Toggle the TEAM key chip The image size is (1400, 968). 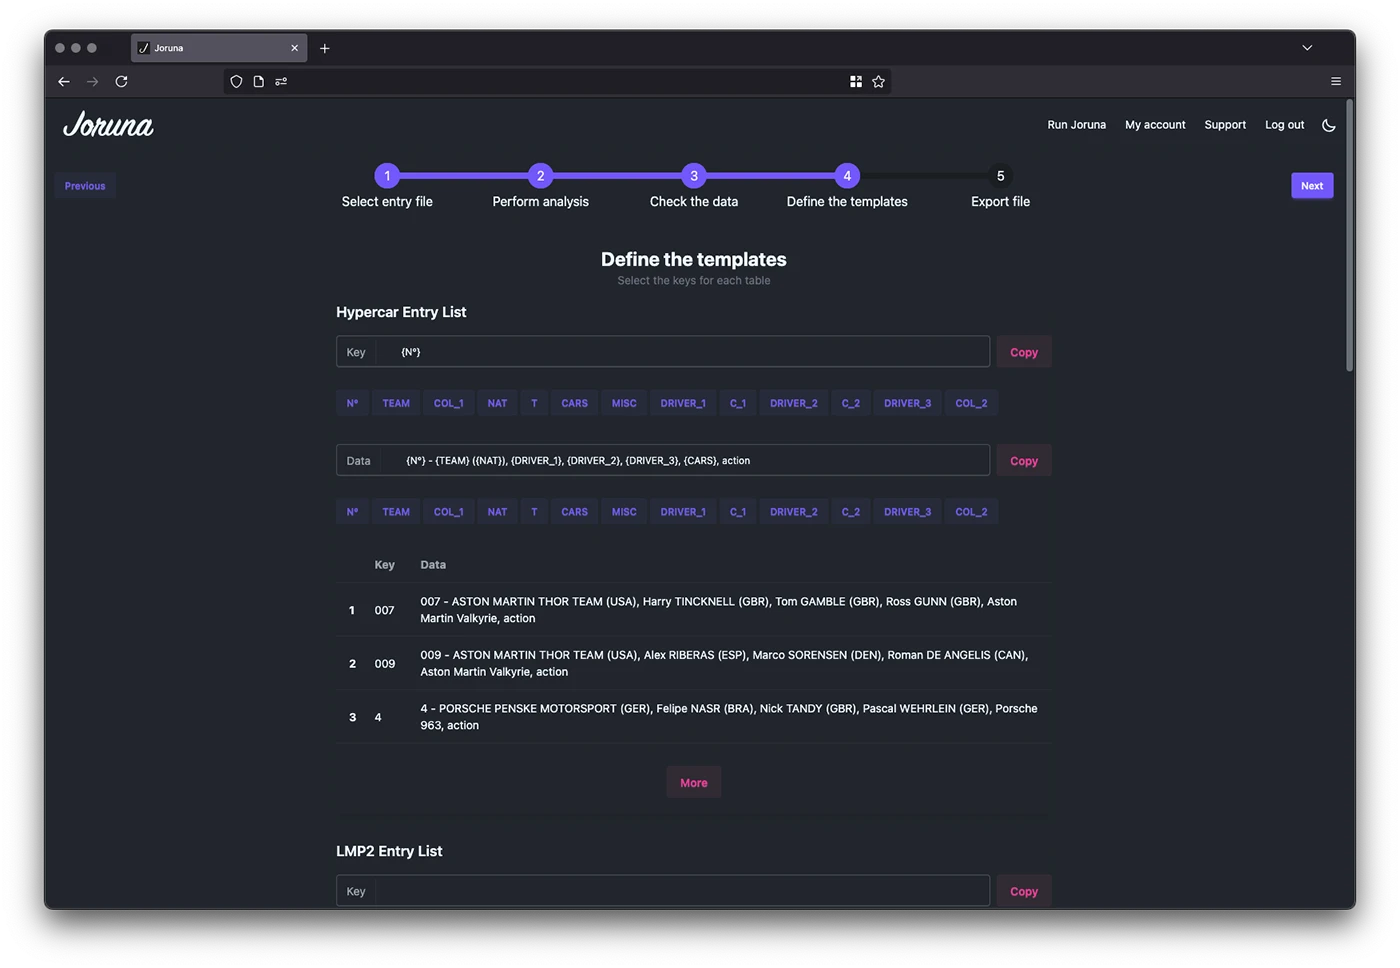click(396, 402)
